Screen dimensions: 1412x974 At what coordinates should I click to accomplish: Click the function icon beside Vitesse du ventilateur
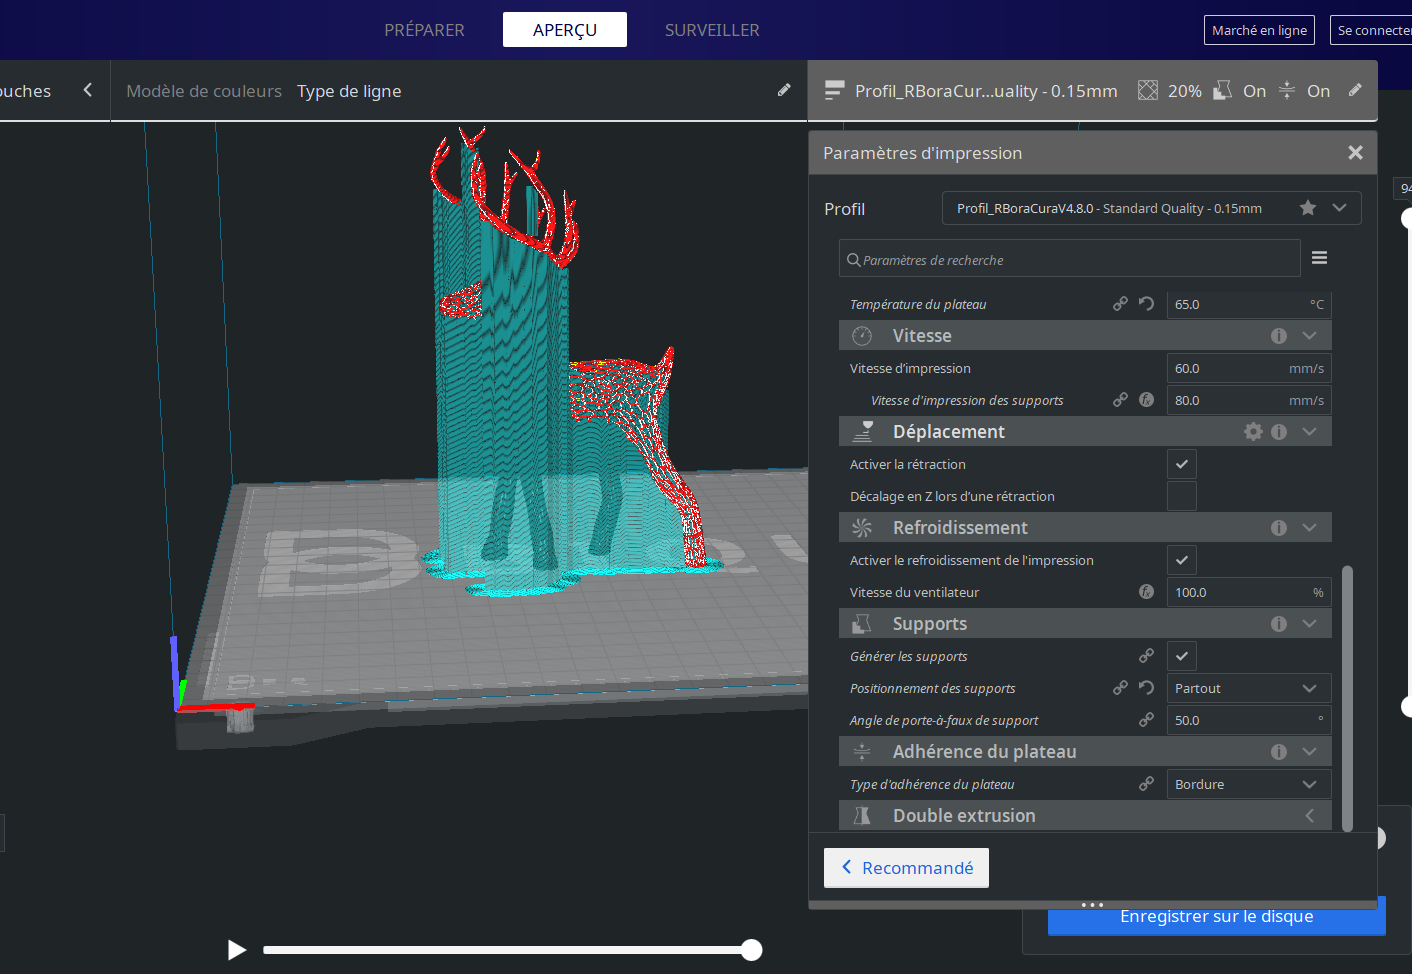point(1146,592)
